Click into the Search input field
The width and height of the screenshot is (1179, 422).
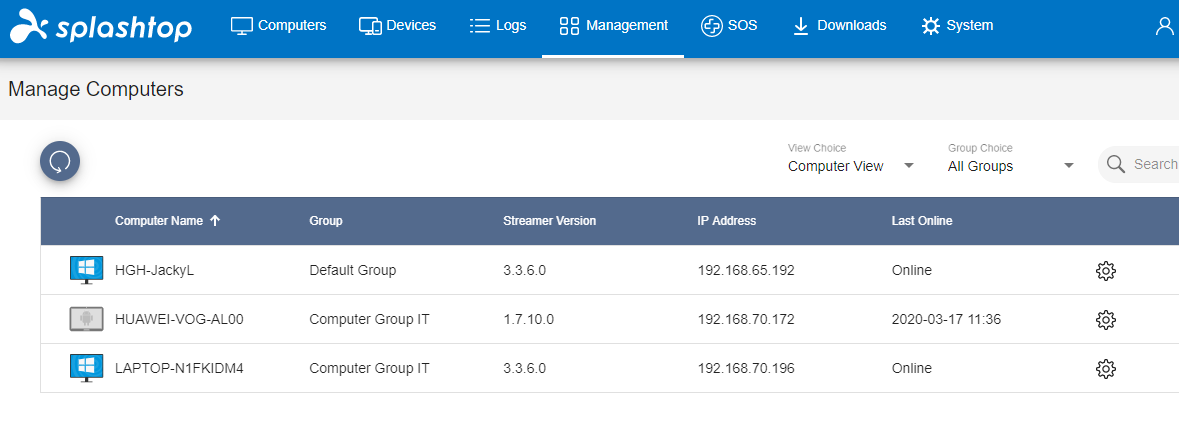(1153, 165)
